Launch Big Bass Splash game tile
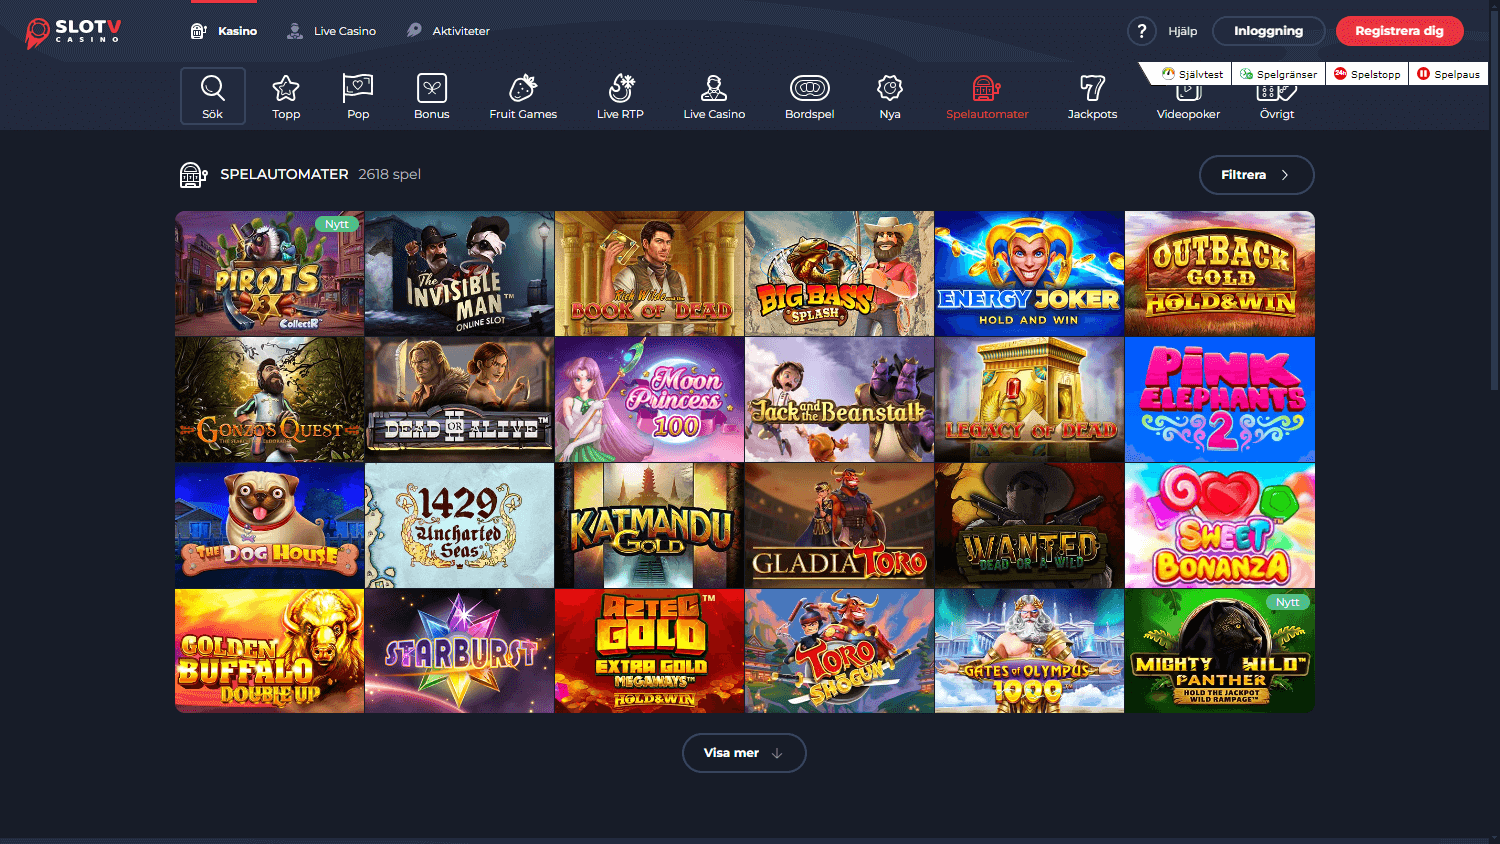 839,273
